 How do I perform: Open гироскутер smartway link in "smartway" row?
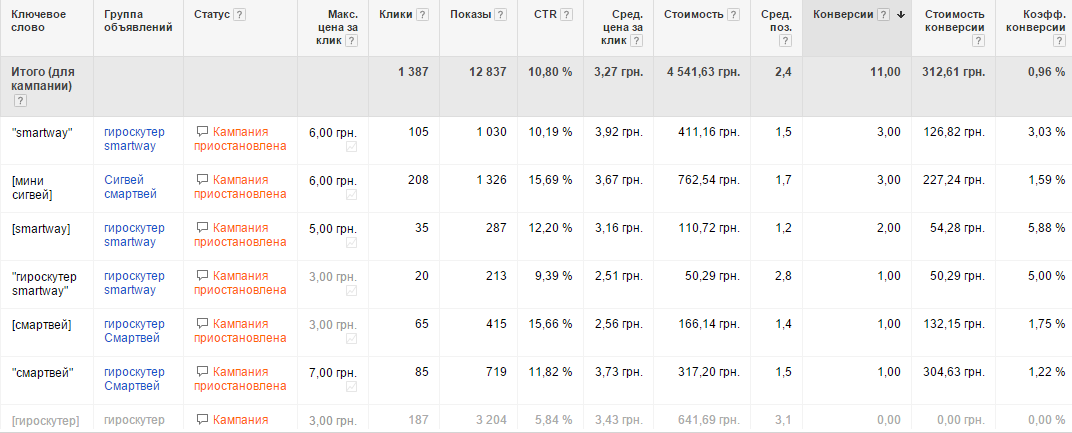pyautogui.click(x=134, y=139)
